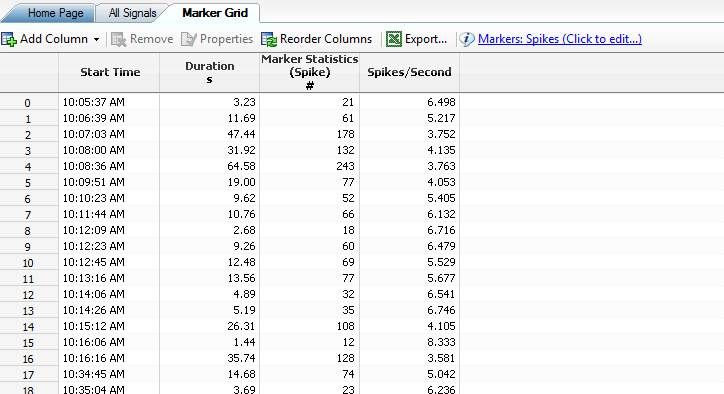Select the Marker Grid tab

tap(215, 13)
